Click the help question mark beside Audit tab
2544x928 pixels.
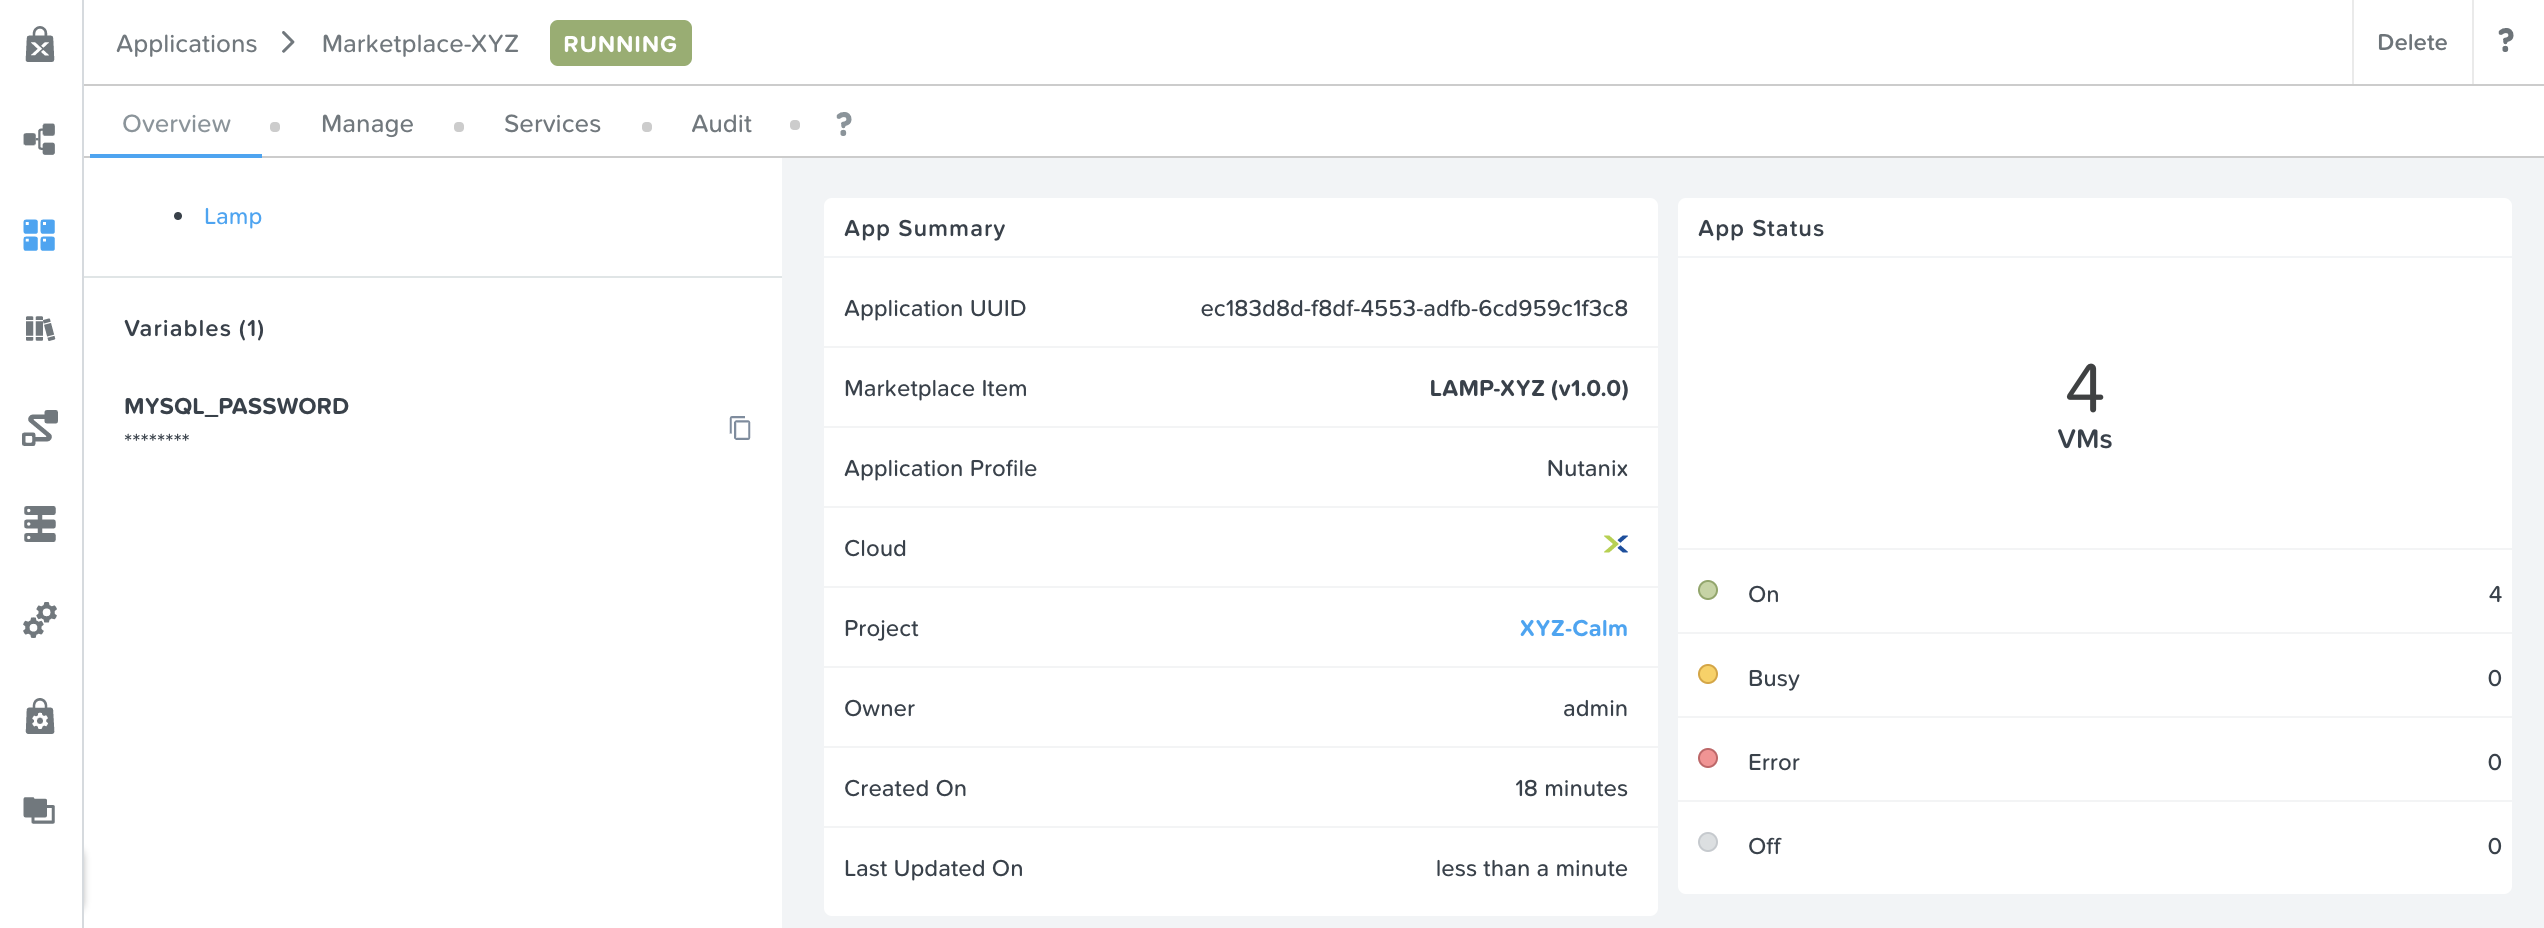pos(844,124)
